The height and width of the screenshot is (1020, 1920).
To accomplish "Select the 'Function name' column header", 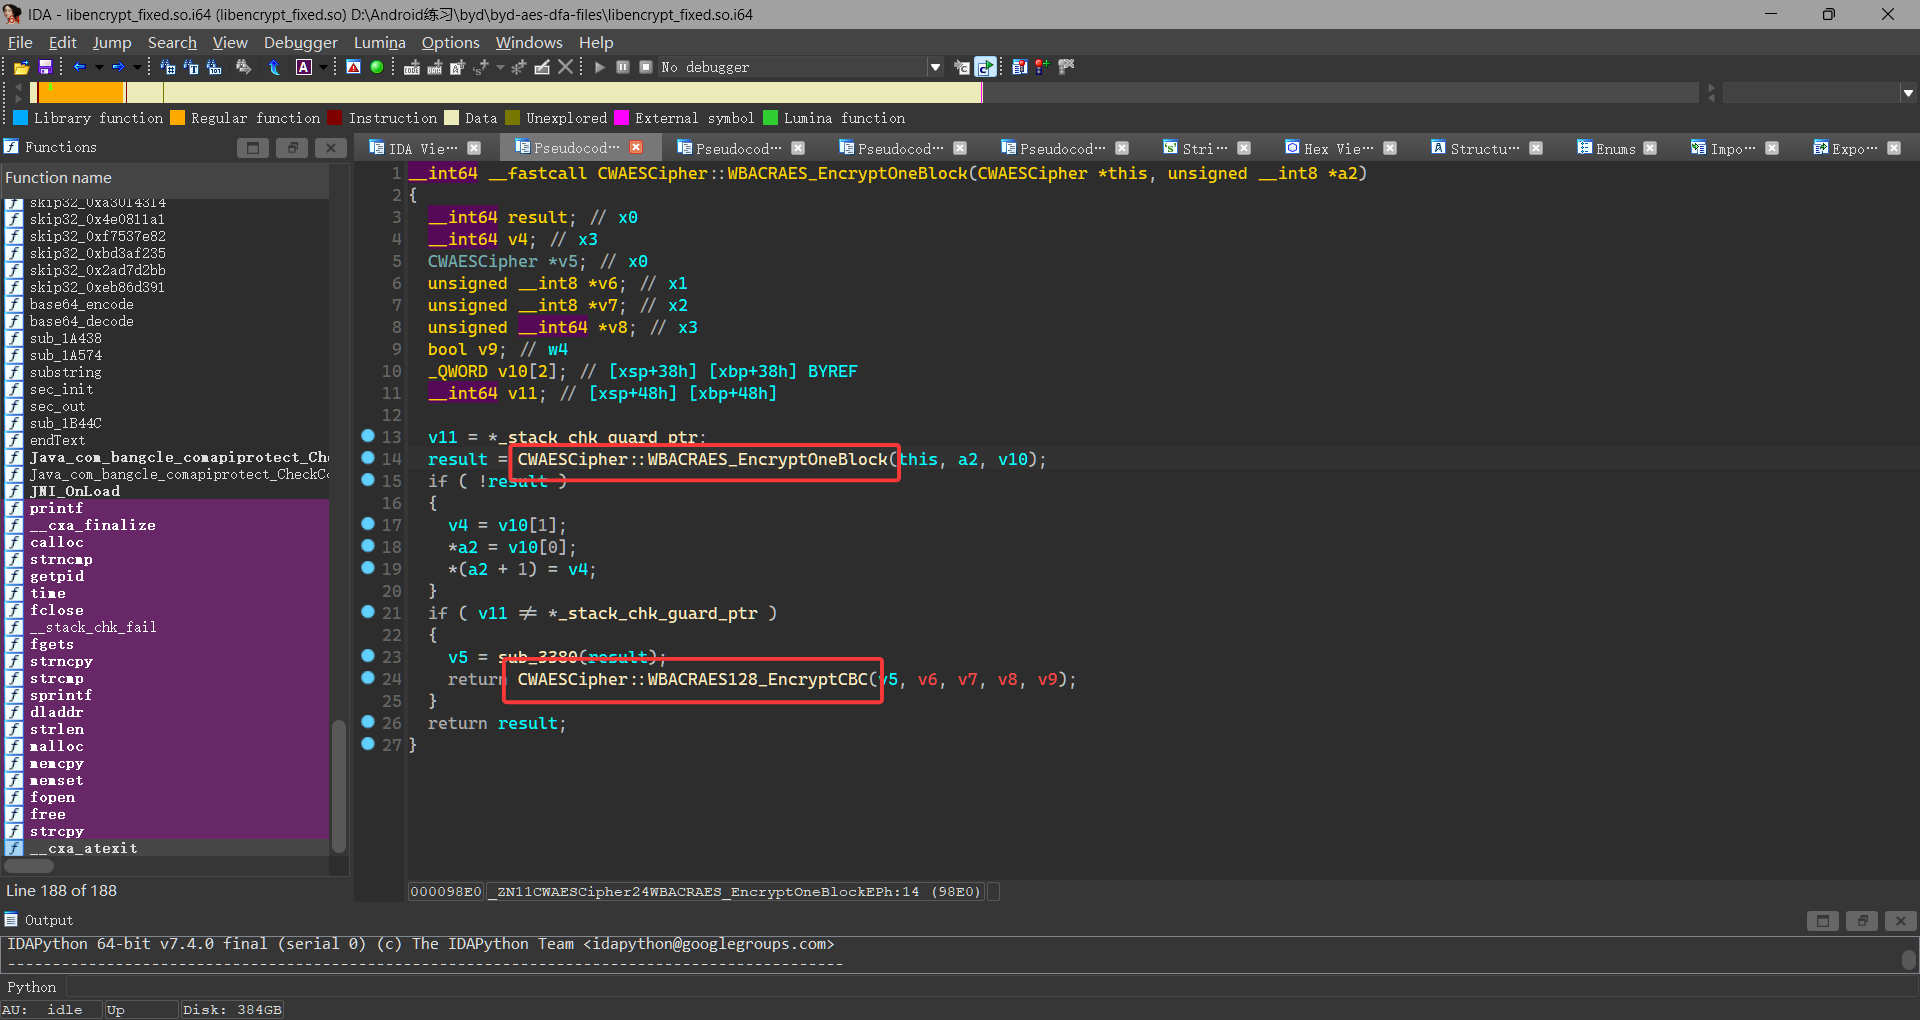I will (165, 178).
